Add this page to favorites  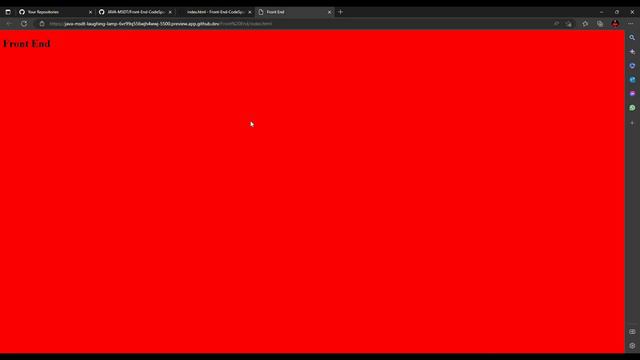(585, 24)
